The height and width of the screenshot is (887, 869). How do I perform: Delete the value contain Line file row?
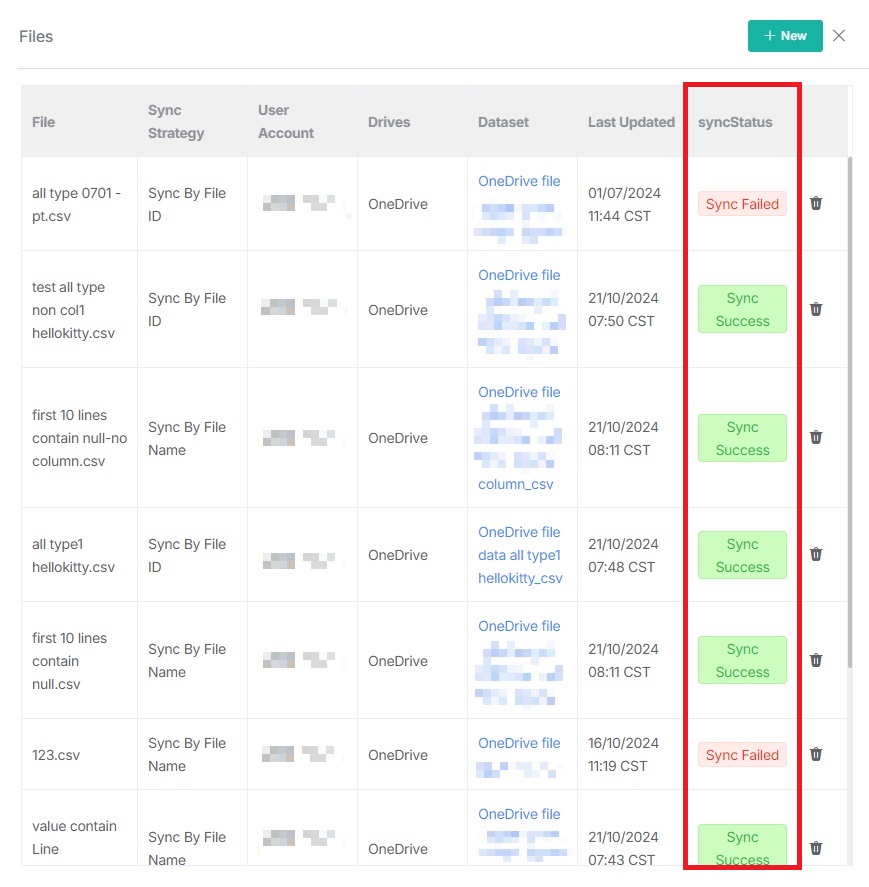click(x=816, y=848)
